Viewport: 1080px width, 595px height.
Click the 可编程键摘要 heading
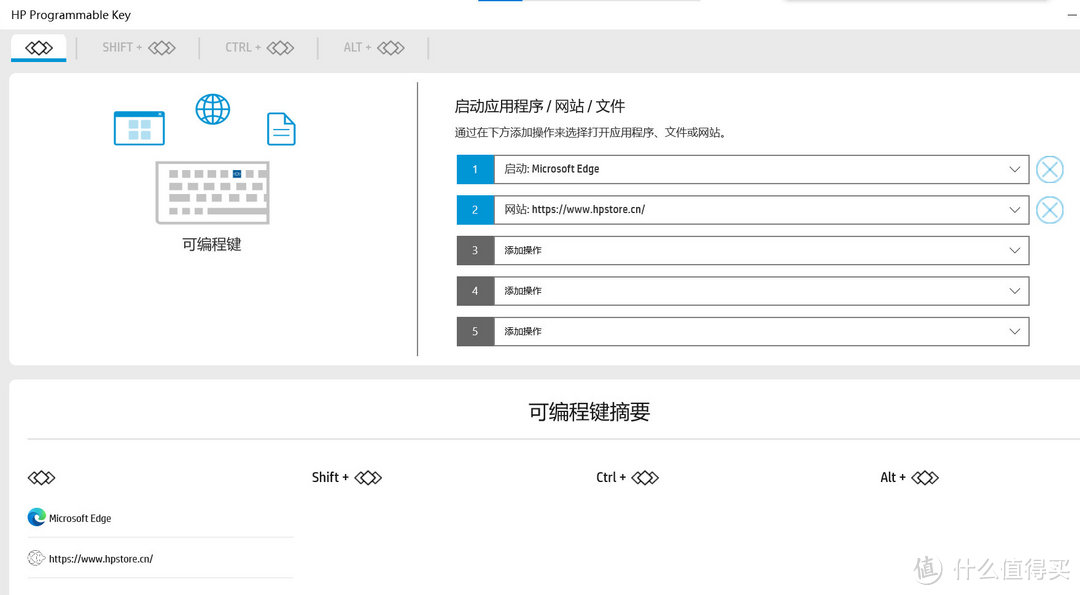[x=589, y=412]
